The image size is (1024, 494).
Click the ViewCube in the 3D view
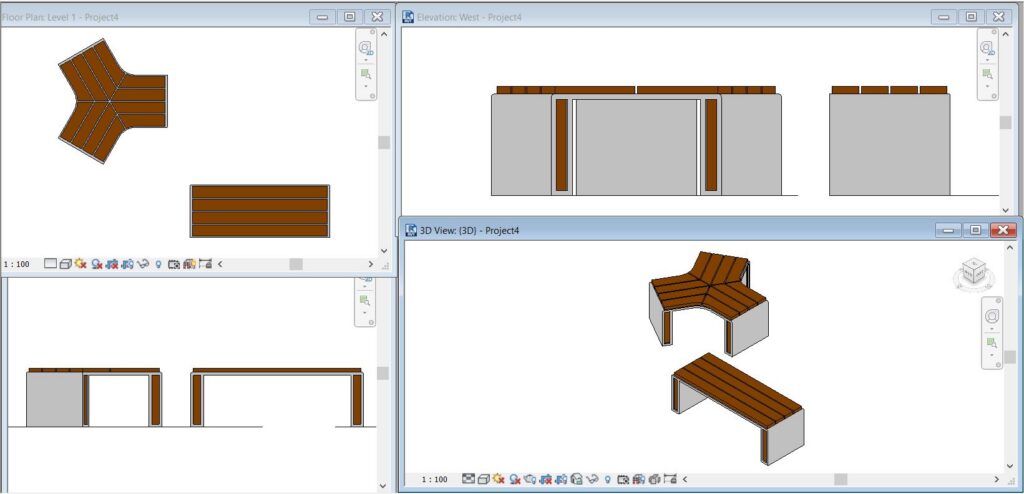(974, 271)
